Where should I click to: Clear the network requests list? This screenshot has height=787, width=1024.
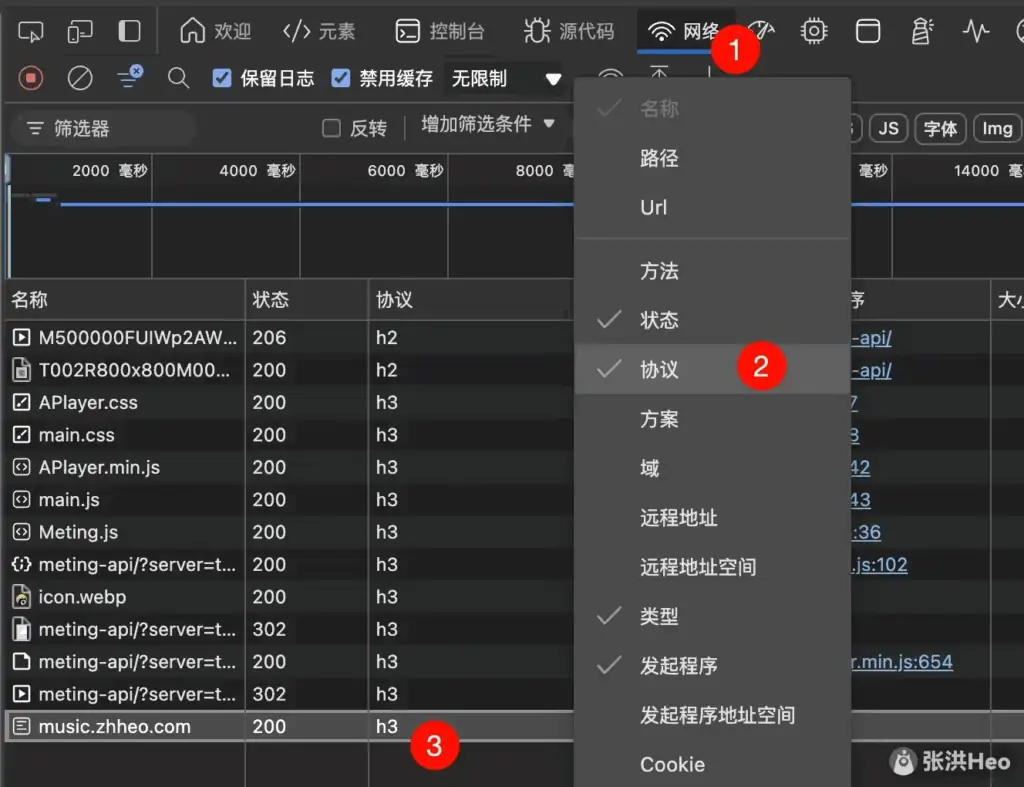(x=81, y=78)
